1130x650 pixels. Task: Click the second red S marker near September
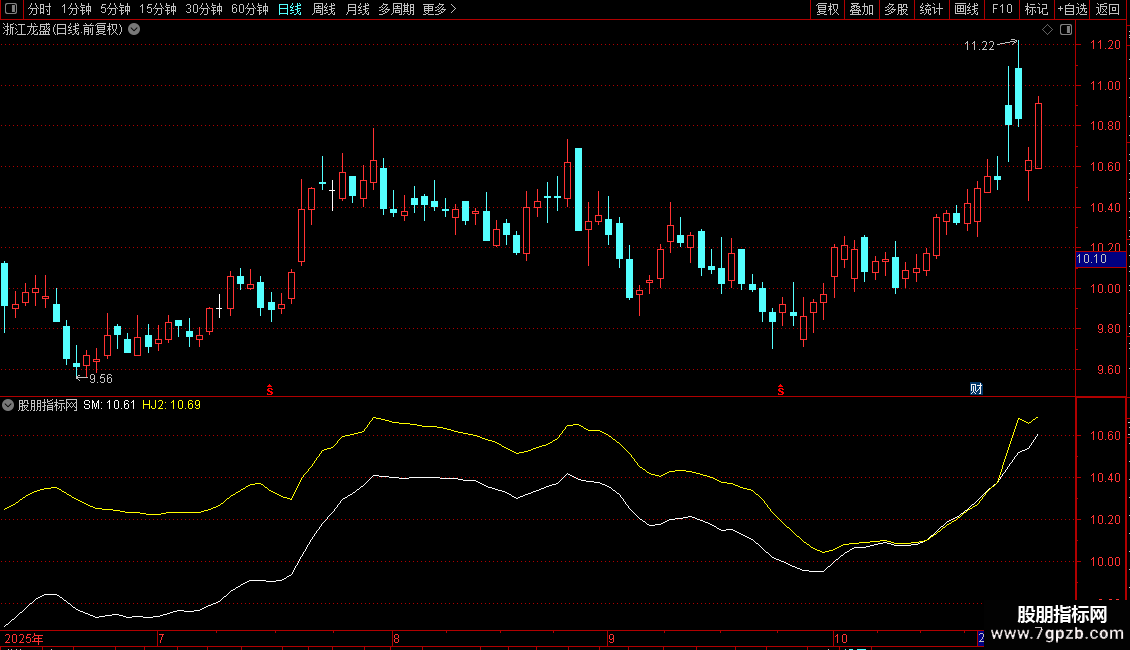pyautogui.click(x=780, y=390)
